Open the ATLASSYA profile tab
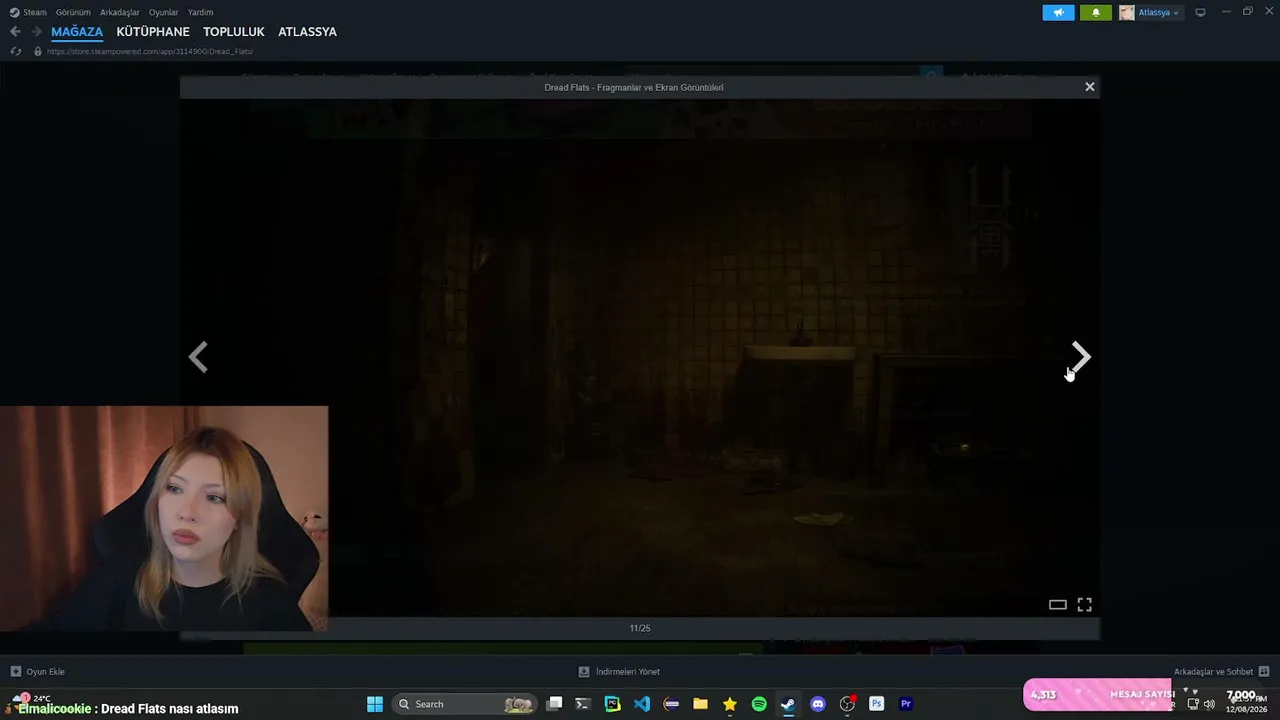Screen dimensions: 1280x720 (x=307, y=32)
